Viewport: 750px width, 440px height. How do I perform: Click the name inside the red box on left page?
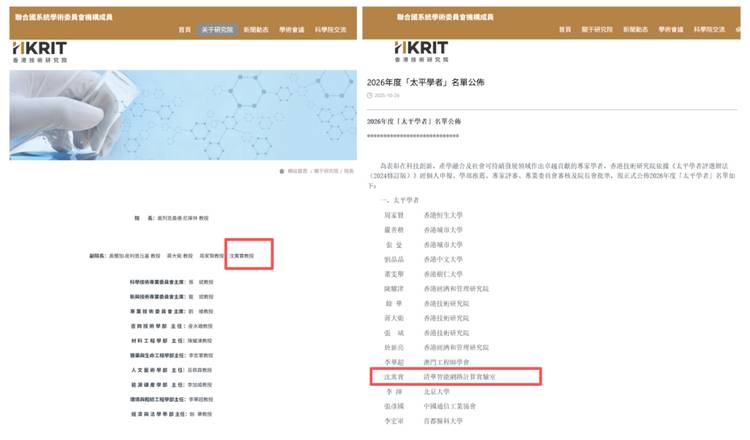(249, 257)
